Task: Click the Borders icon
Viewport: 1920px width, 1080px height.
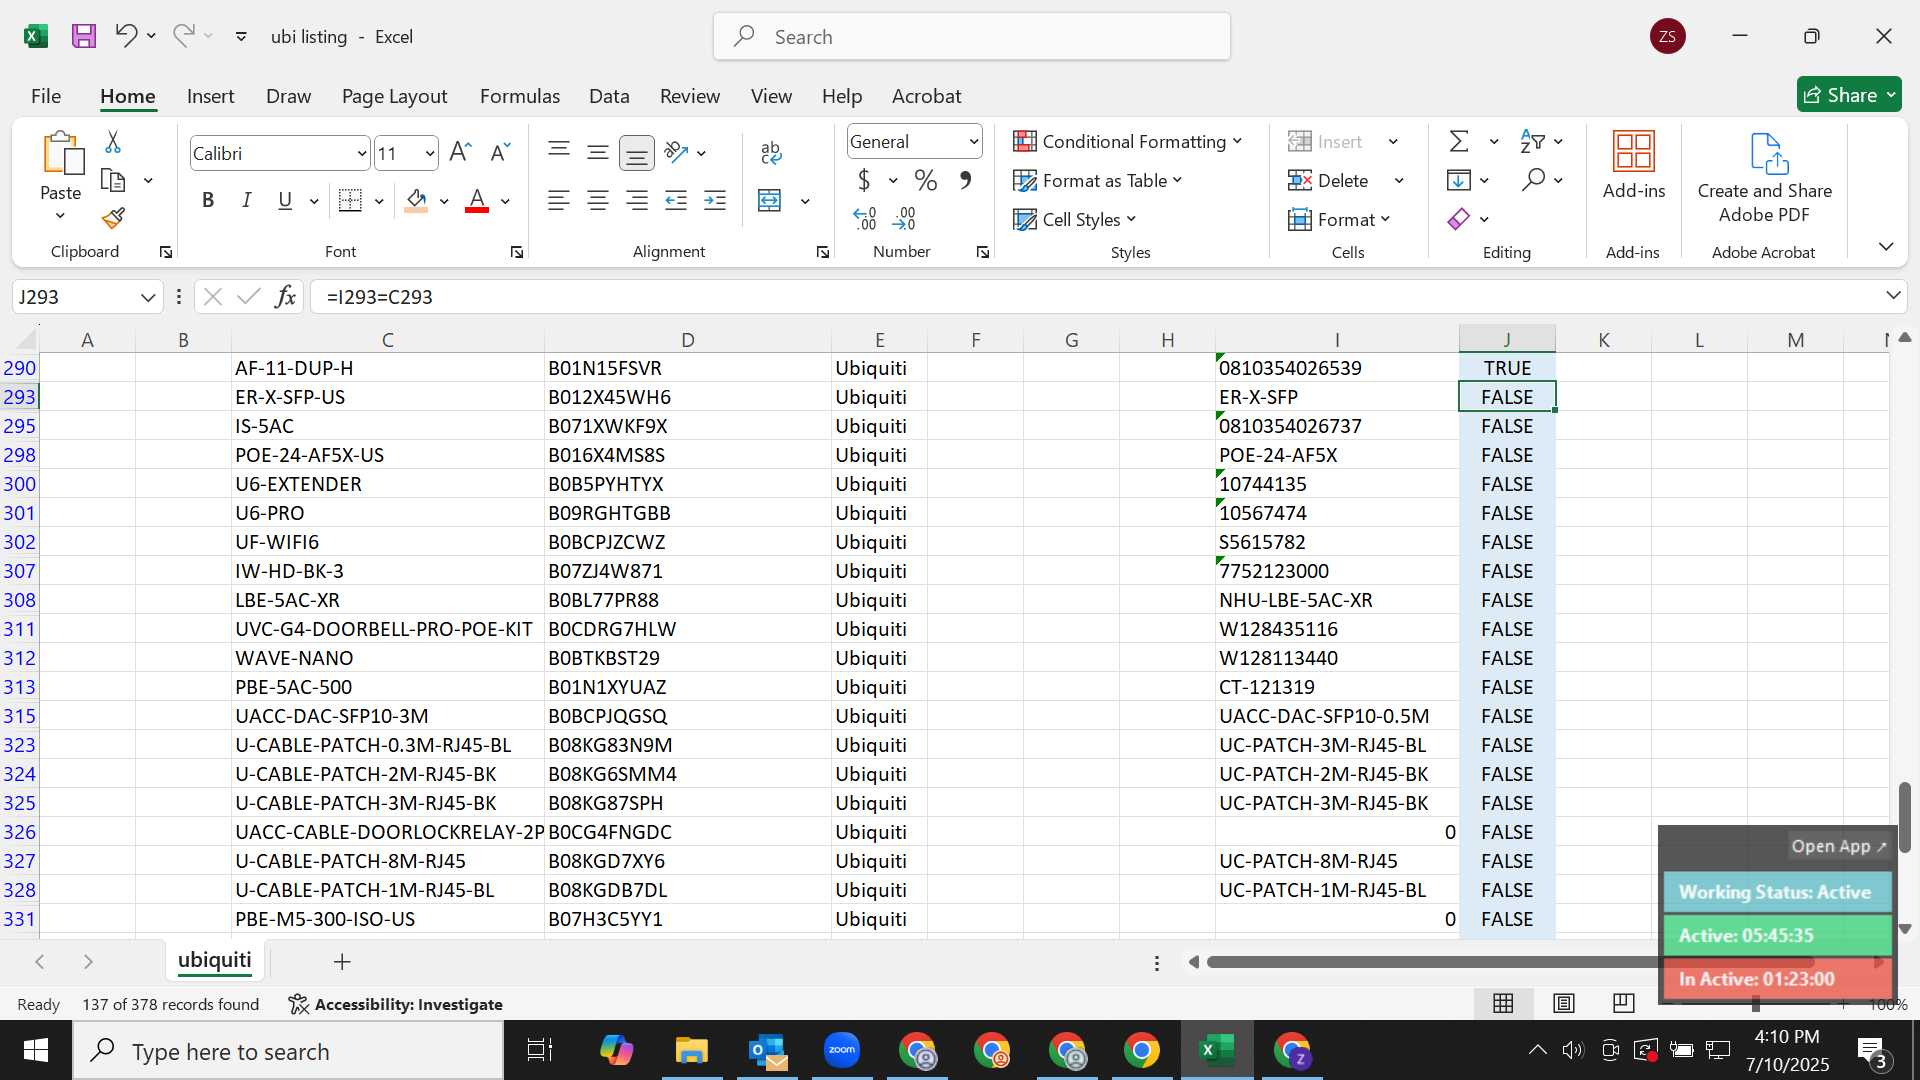Action: coord(350,200)
